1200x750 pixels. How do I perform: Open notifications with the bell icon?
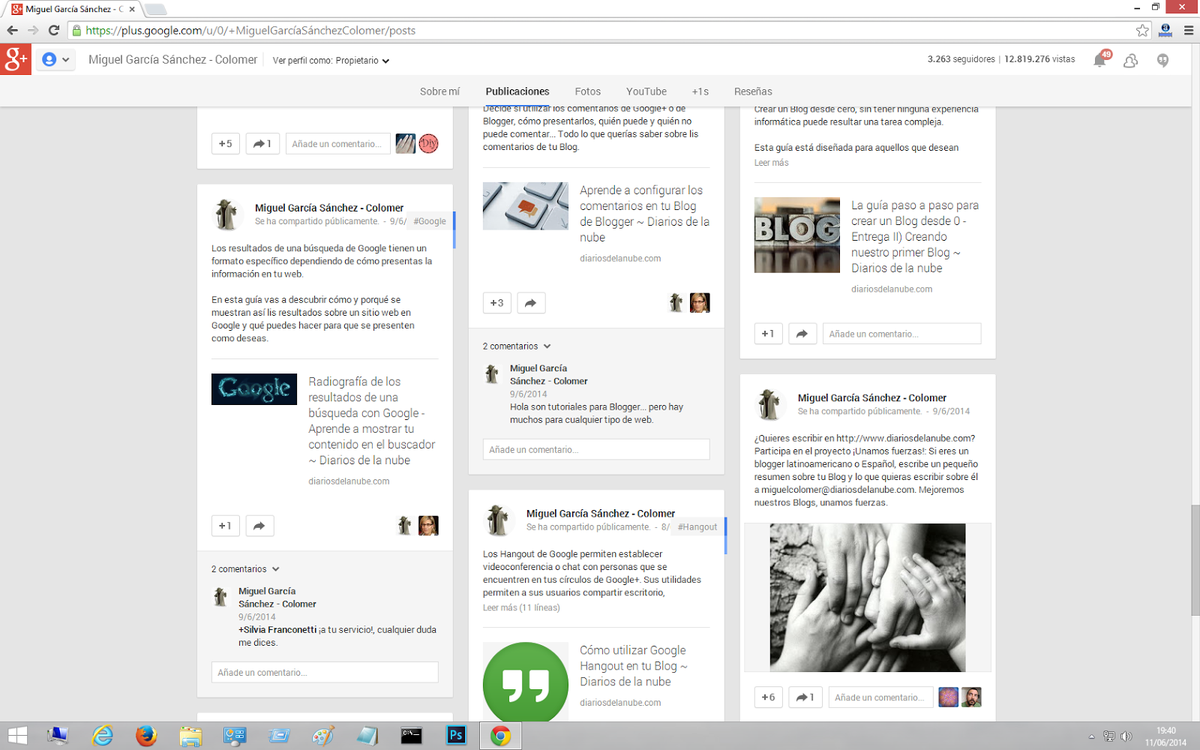pyautogui.click(x=1099, y=60)
